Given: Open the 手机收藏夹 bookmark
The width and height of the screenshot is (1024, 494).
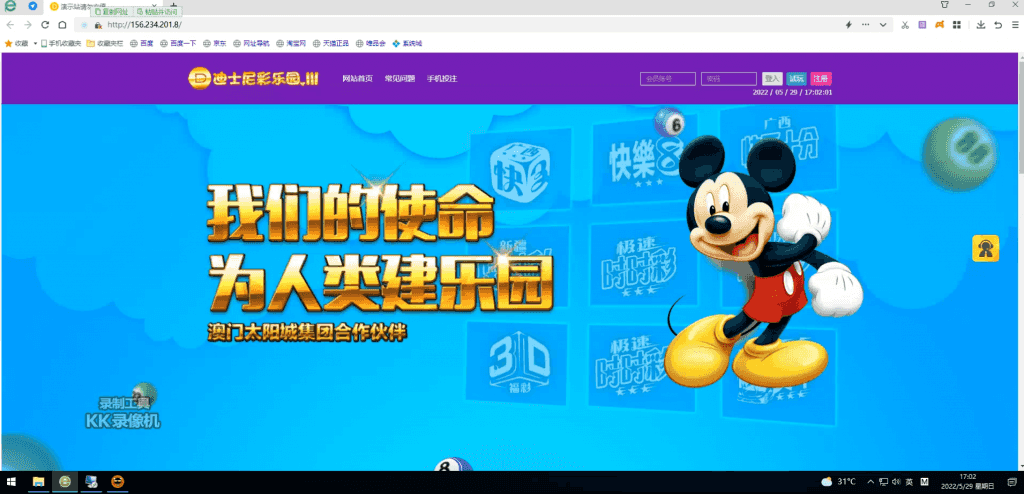Looking at the screenshot, I should [61, 43].
